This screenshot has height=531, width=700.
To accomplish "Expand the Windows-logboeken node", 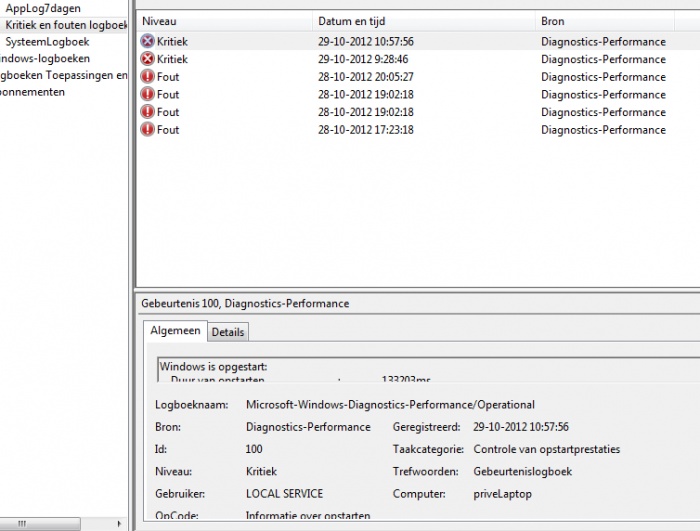I will tap(45, 59).
